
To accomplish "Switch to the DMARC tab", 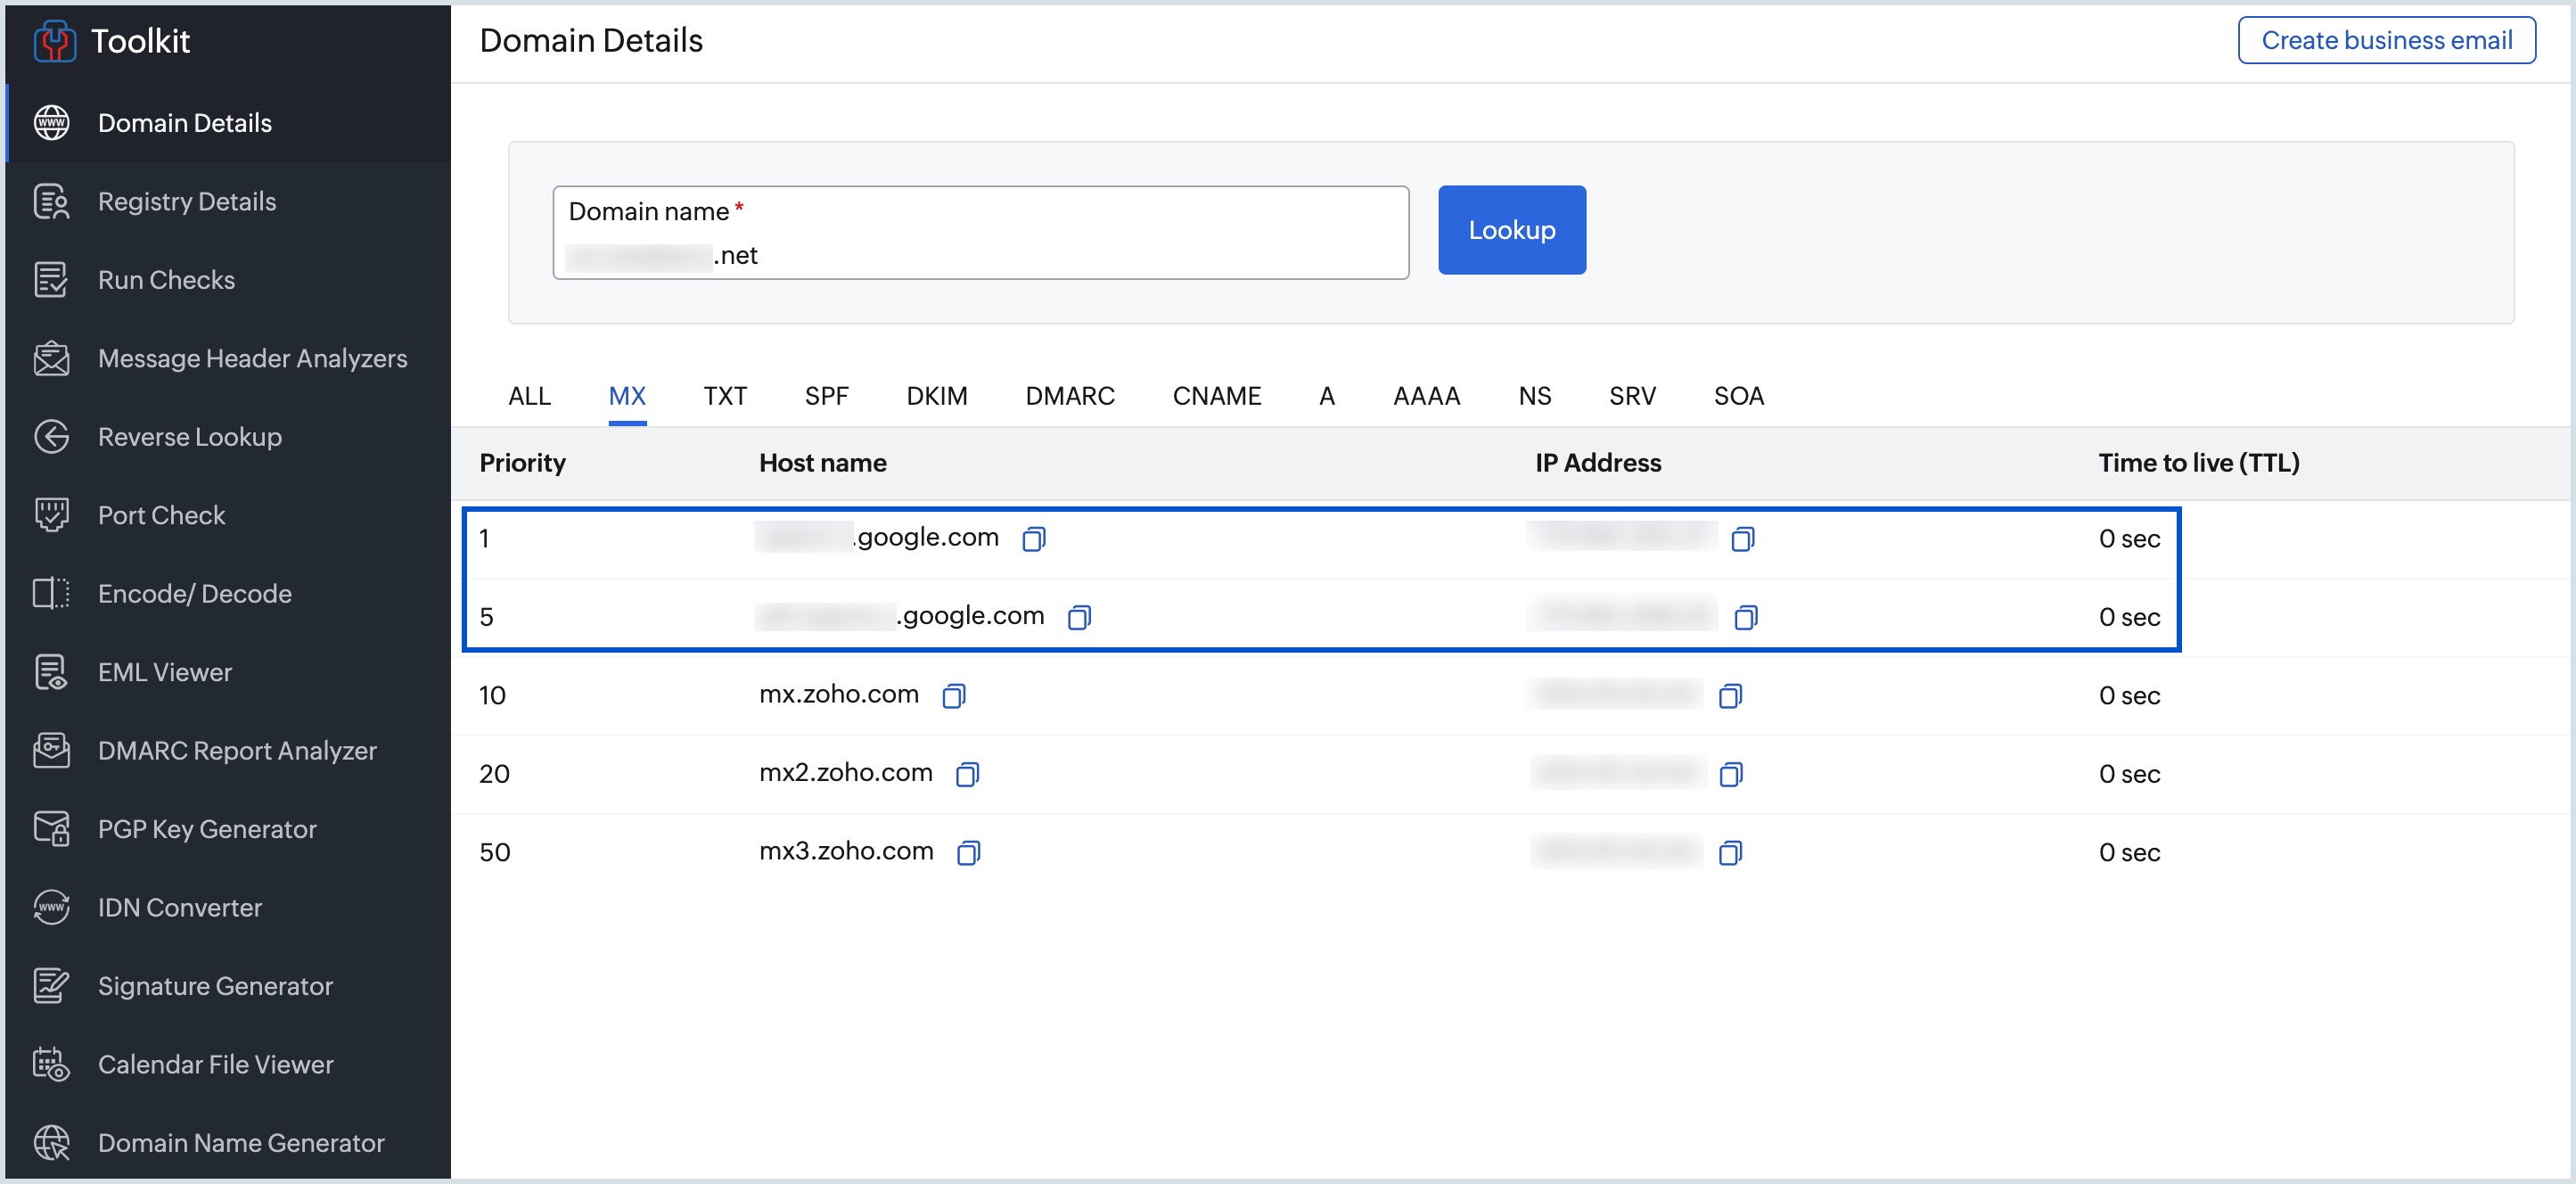I will tap(1069, 396).
